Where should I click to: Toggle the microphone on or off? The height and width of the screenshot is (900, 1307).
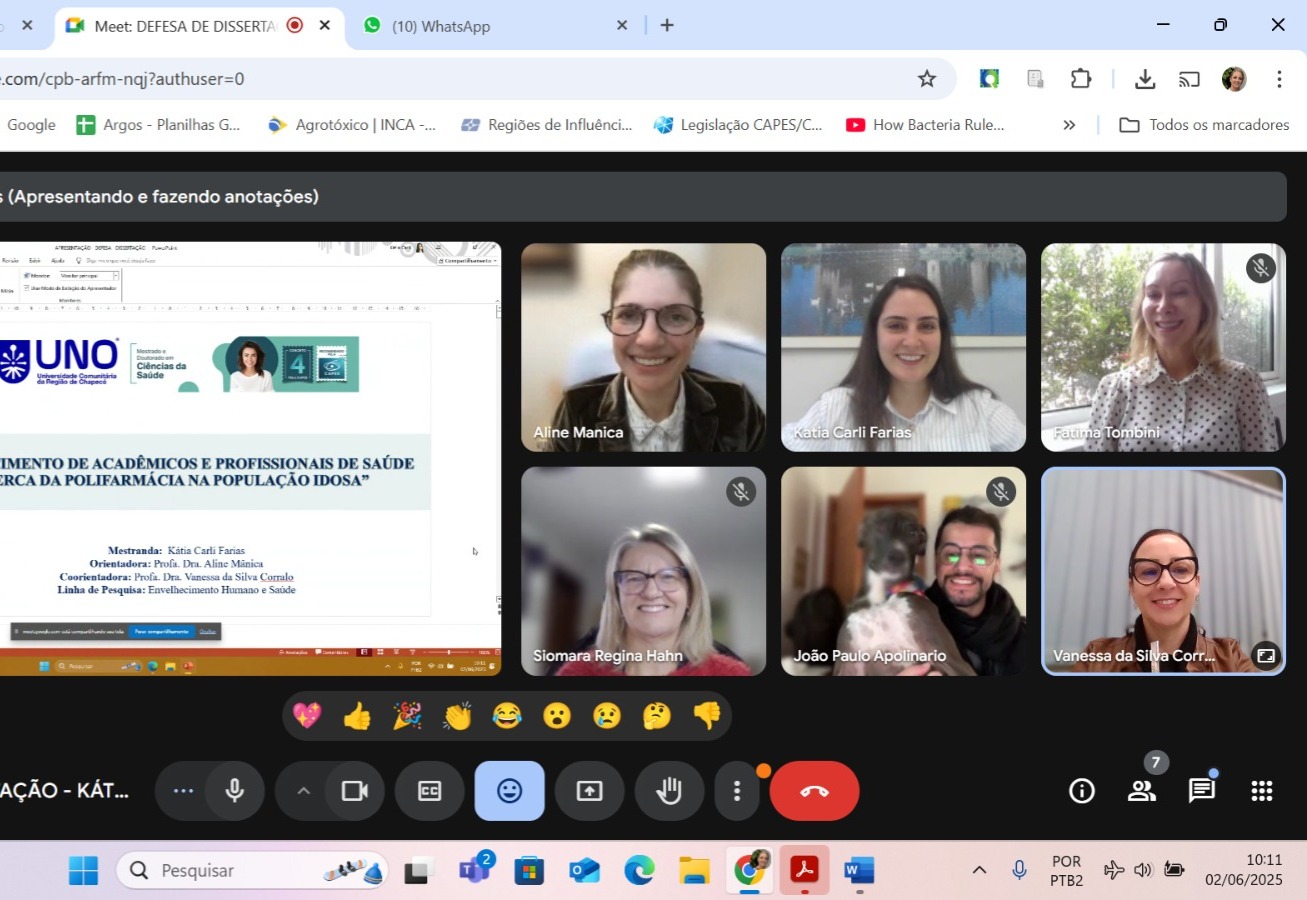235,791
